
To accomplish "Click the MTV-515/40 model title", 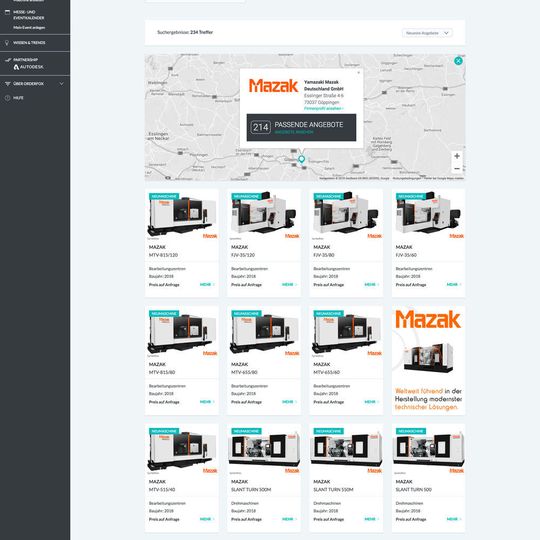I will click(x=162, y=490).
